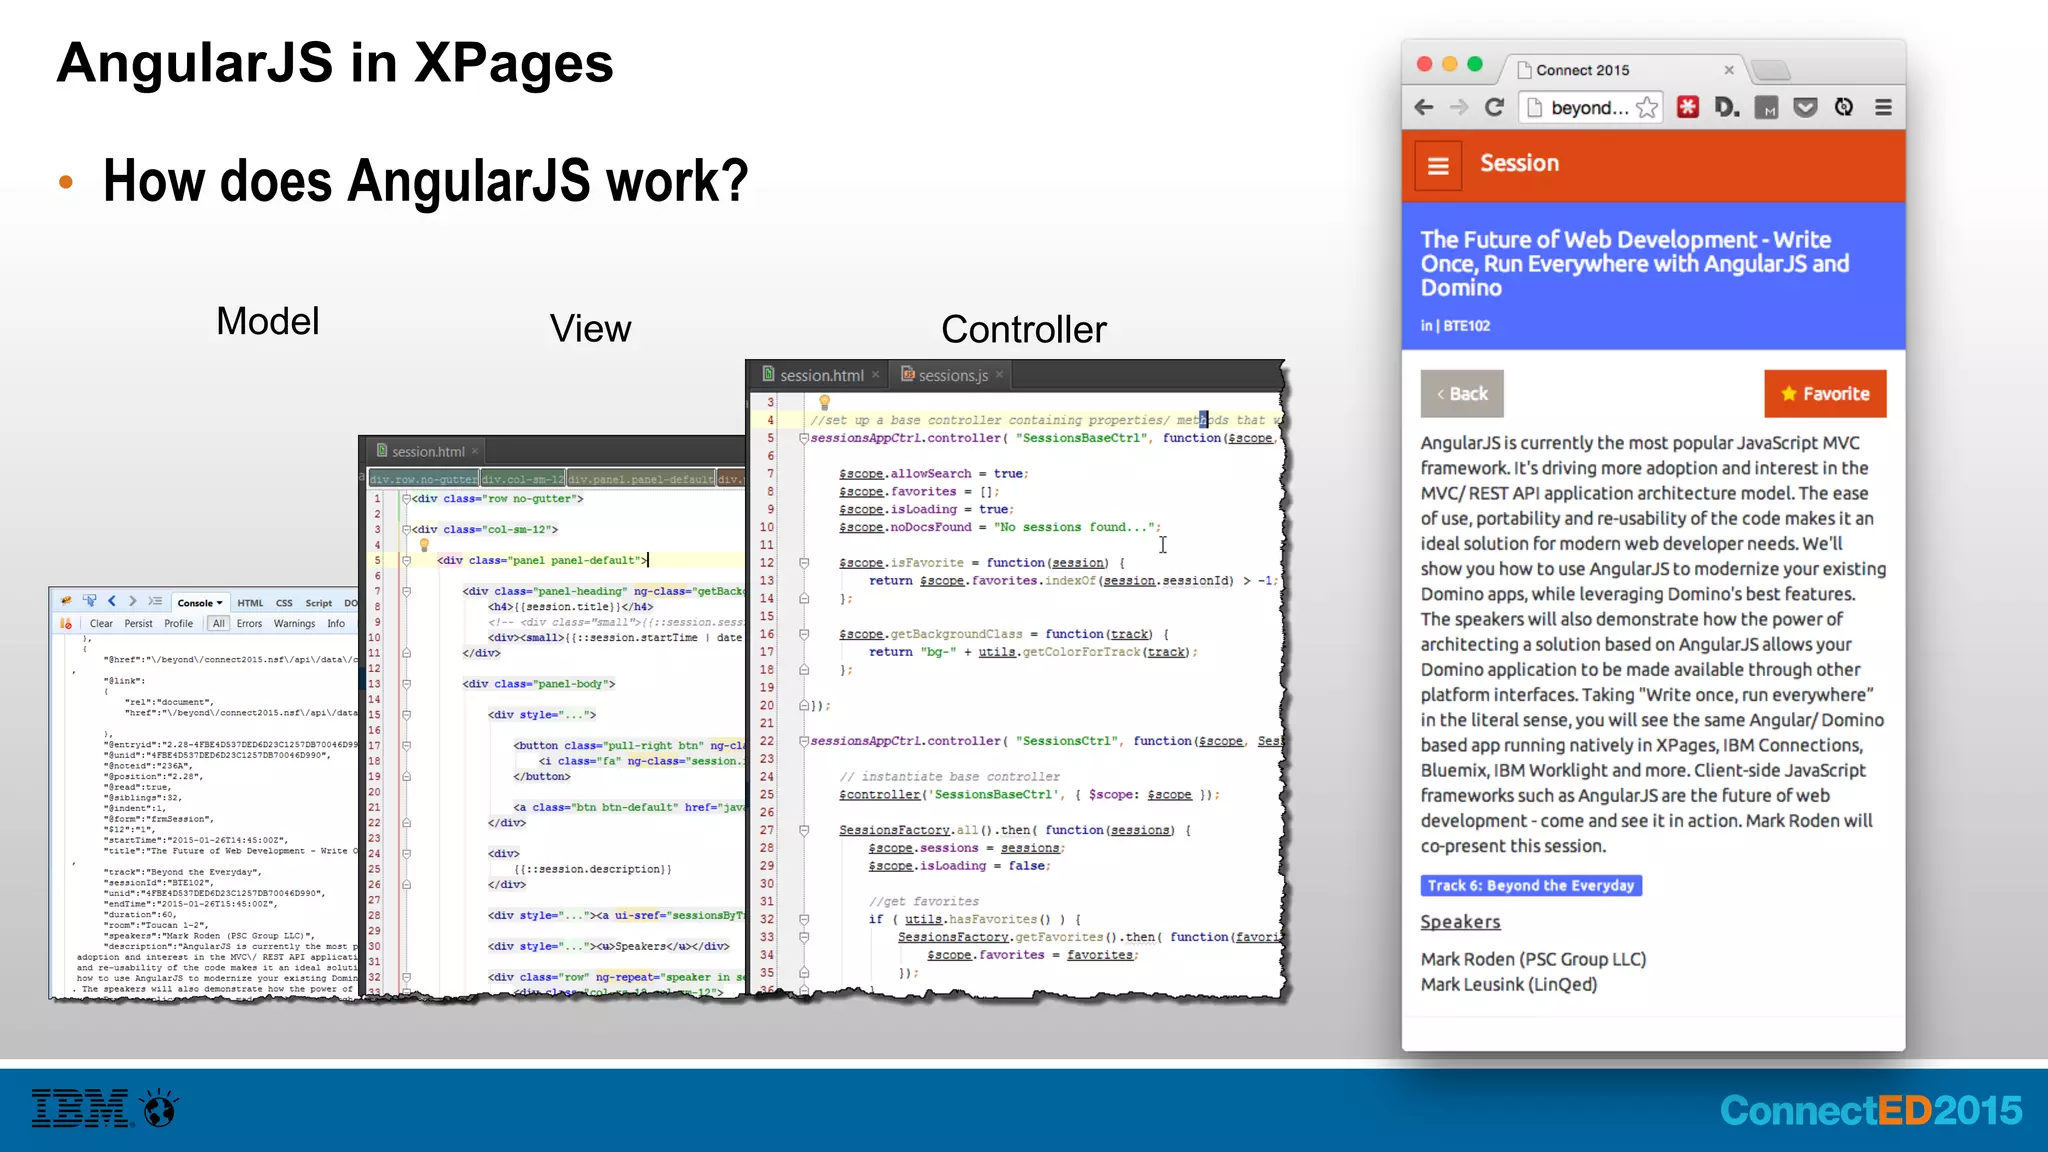Collapse the panel panel-default div on line 5
The width and height of the screenshot is (2048, 1152).
pyautogui.click(x=406, y=560)
